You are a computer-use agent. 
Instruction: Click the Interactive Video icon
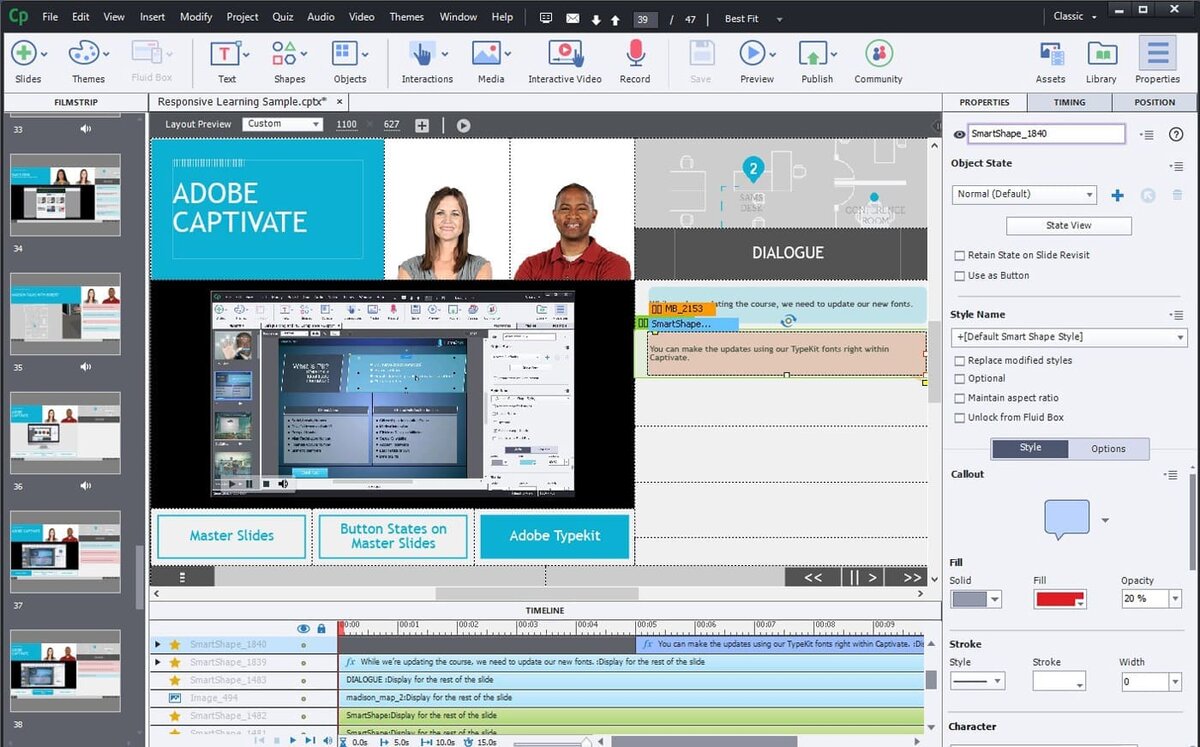coord(565,54)
